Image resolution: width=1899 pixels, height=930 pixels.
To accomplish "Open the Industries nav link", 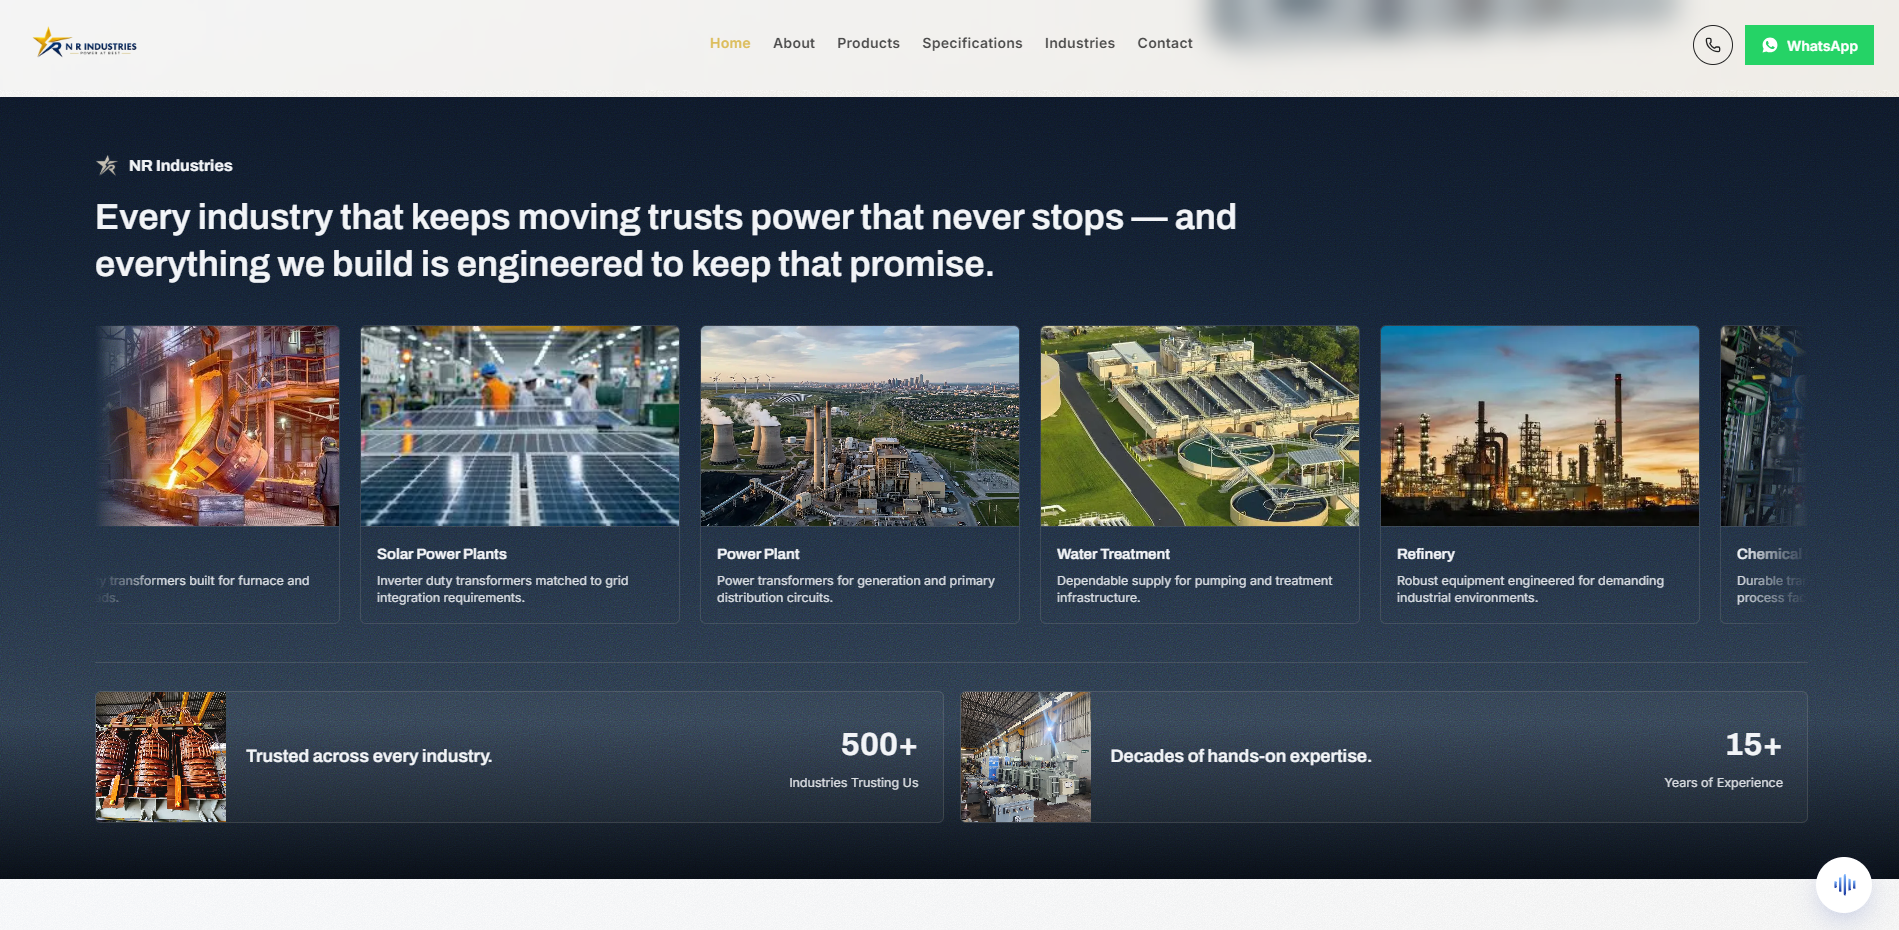I will 1079,43.
